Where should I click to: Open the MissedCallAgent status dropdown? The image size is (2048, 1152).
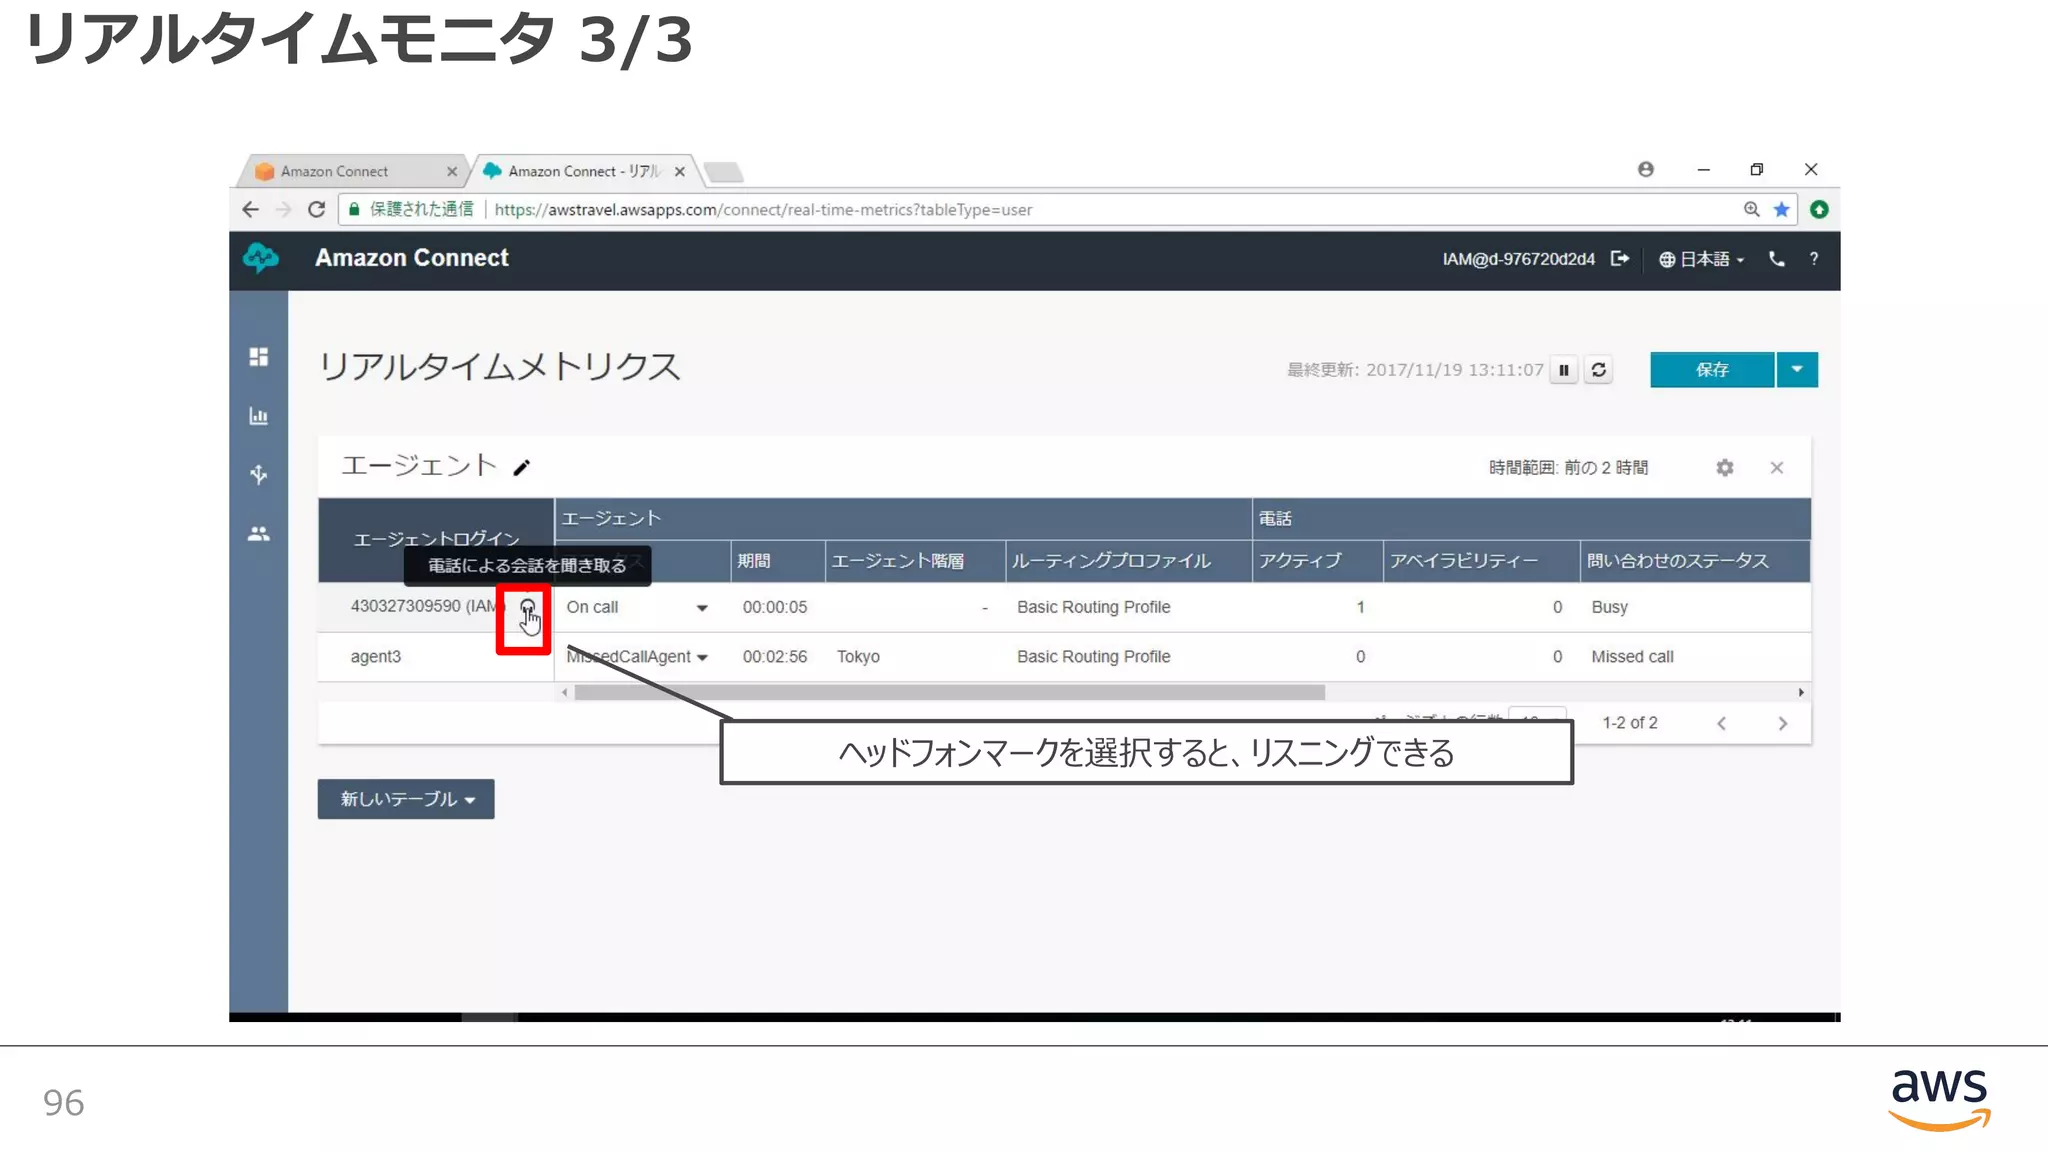(x=702, y=657)
